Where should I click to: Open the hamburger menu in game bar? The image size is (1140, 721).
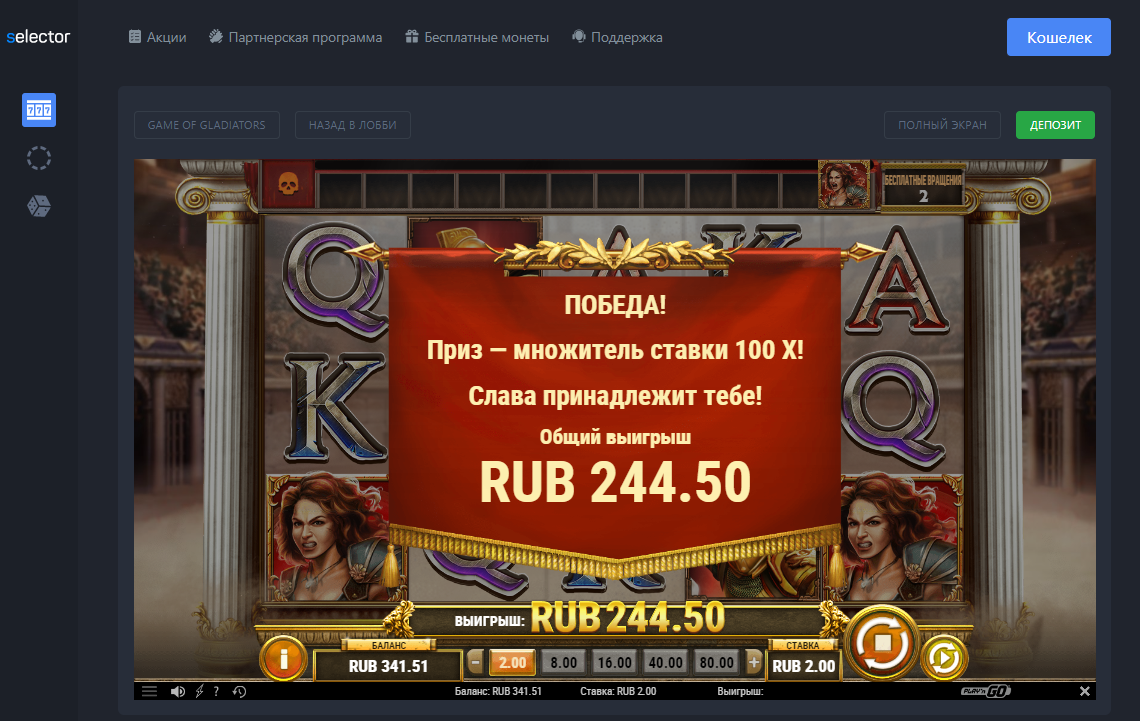pyautogui.click(x=149, y=691)
